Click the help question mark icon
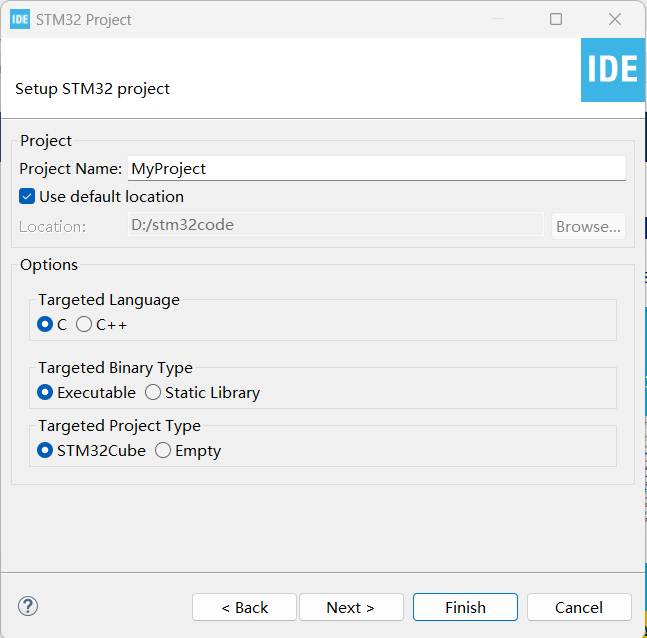The width and height of the screenshot is (647, 638). (28, 606)
